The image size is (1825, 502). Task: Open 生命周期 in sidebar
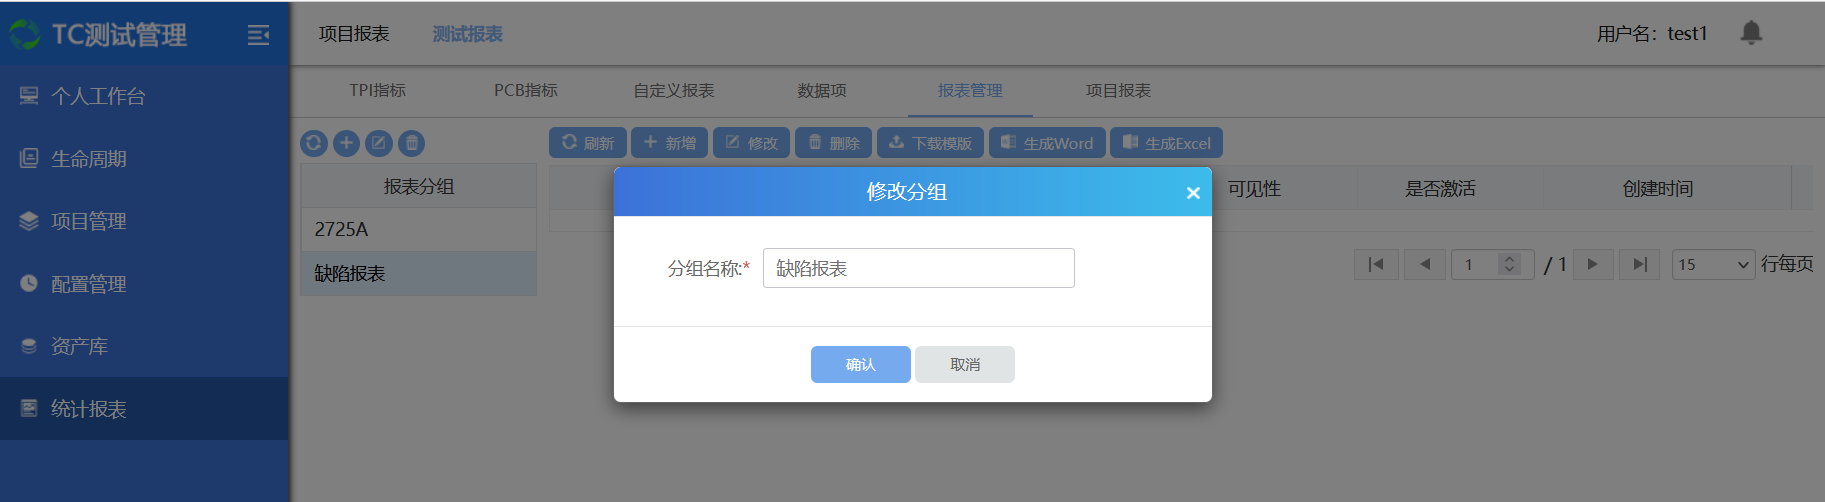144,159
